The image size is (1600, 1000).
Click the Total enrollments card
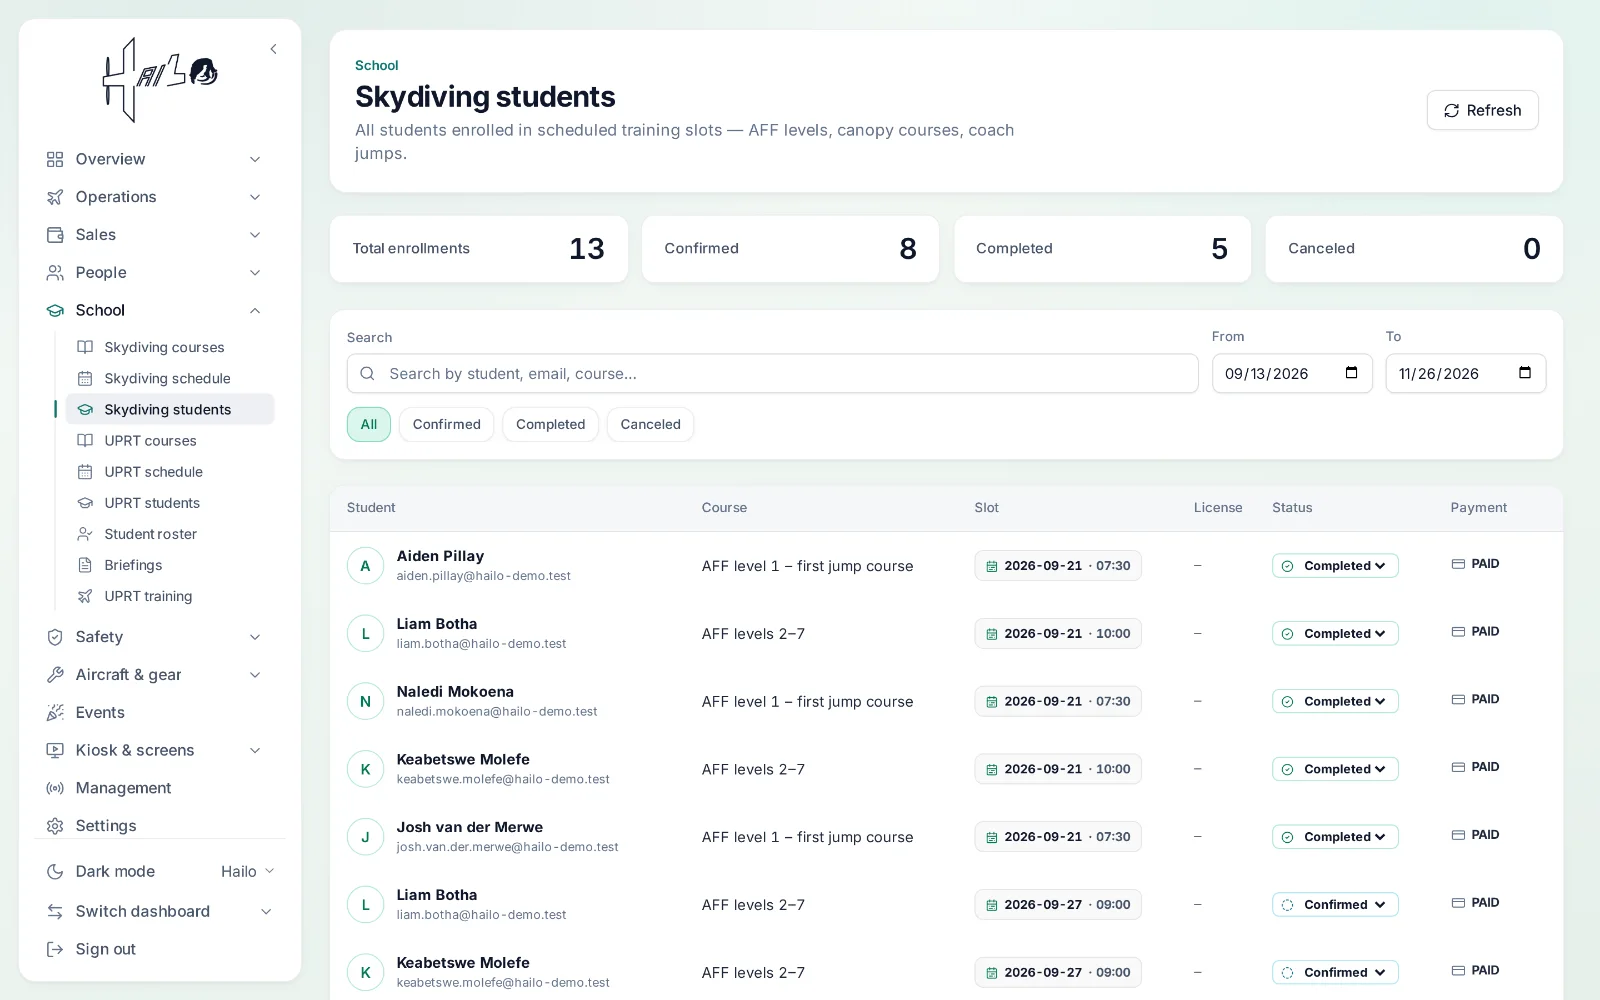[479, 249]
